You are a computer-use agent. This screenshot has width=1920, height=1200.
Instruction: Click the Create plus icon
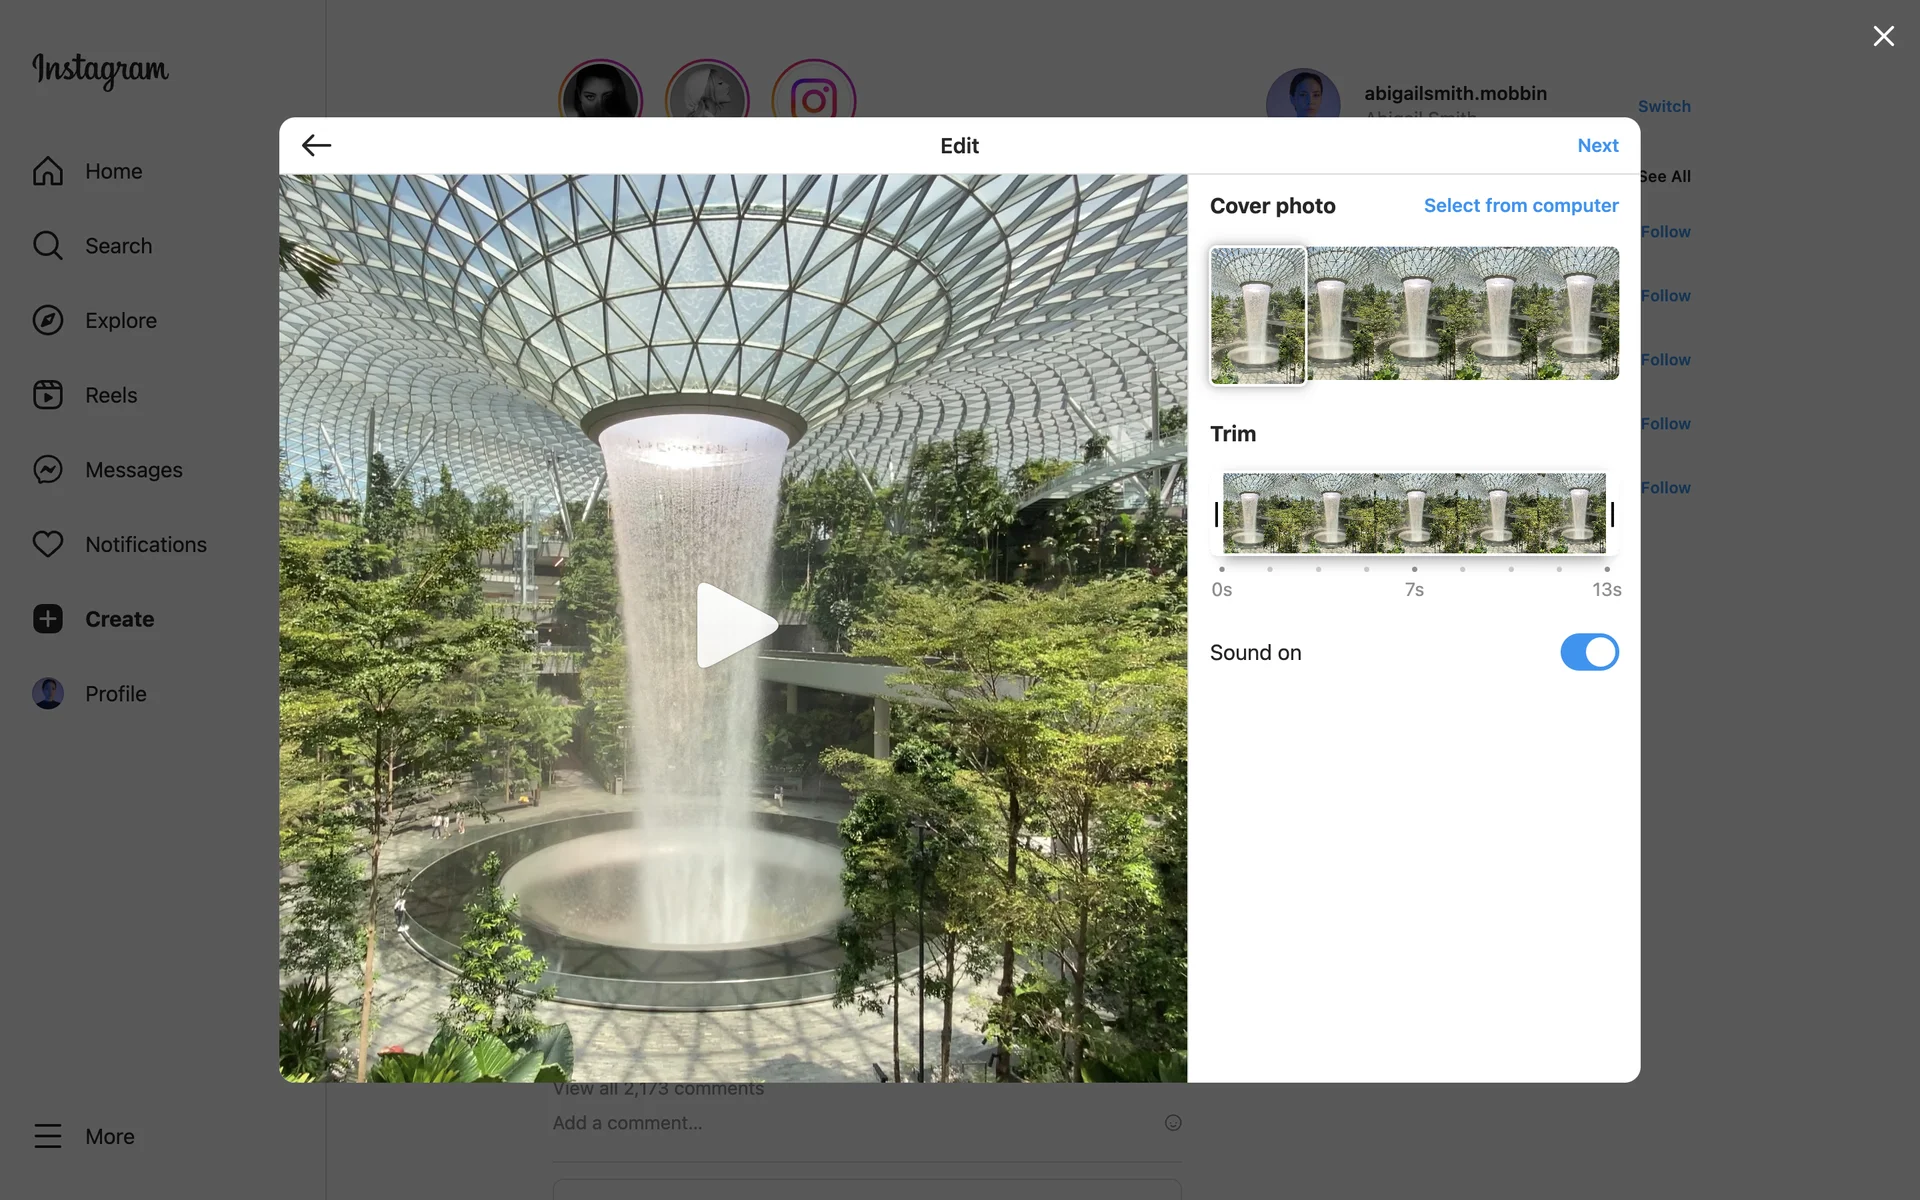[48, 619]
